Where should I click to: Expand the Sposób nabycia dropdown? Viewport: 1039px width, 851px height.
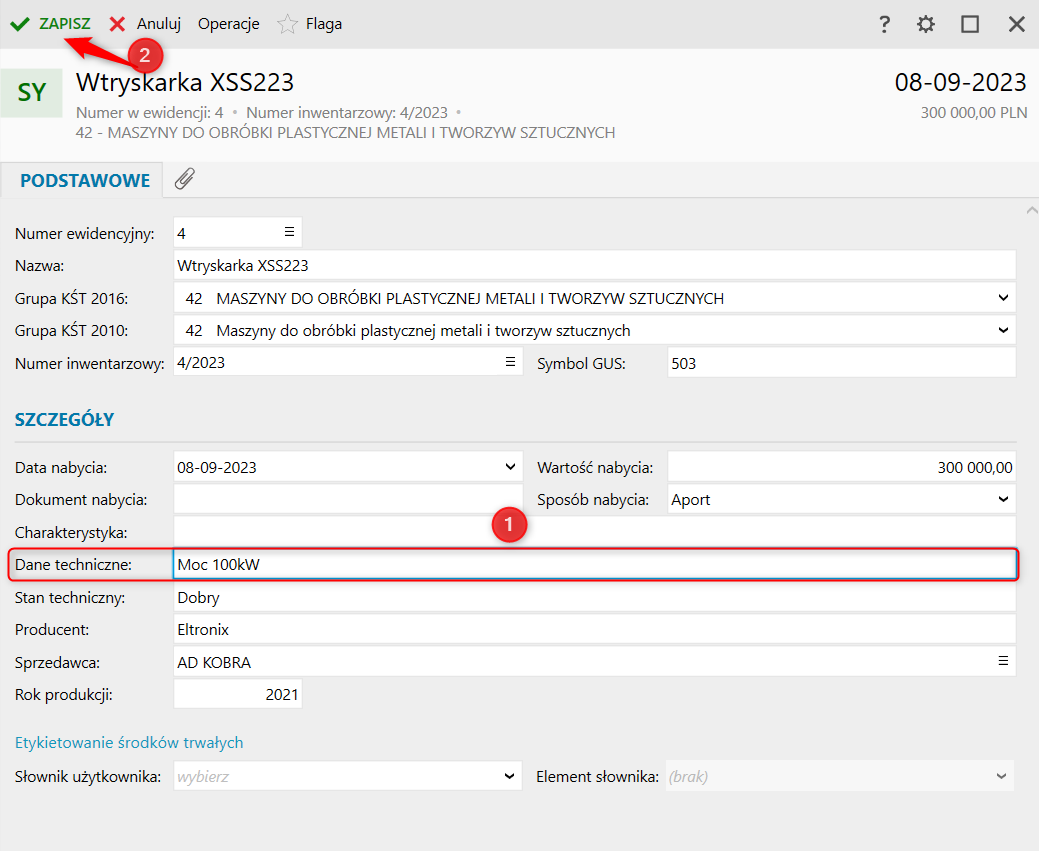(x=1003, y=499)
